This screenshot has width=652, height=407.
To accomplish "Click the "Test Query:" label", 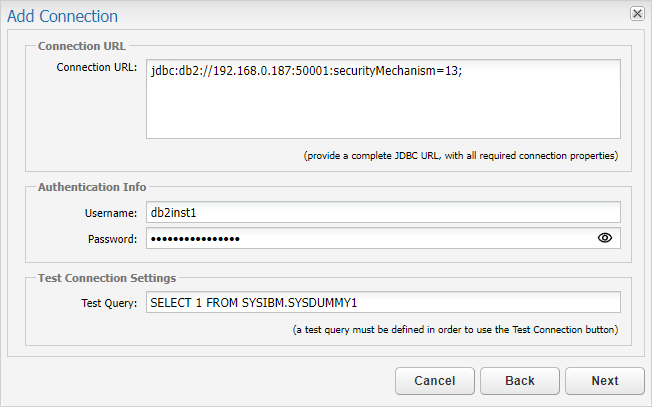I will pyautogui.click(x=109, y=303).
